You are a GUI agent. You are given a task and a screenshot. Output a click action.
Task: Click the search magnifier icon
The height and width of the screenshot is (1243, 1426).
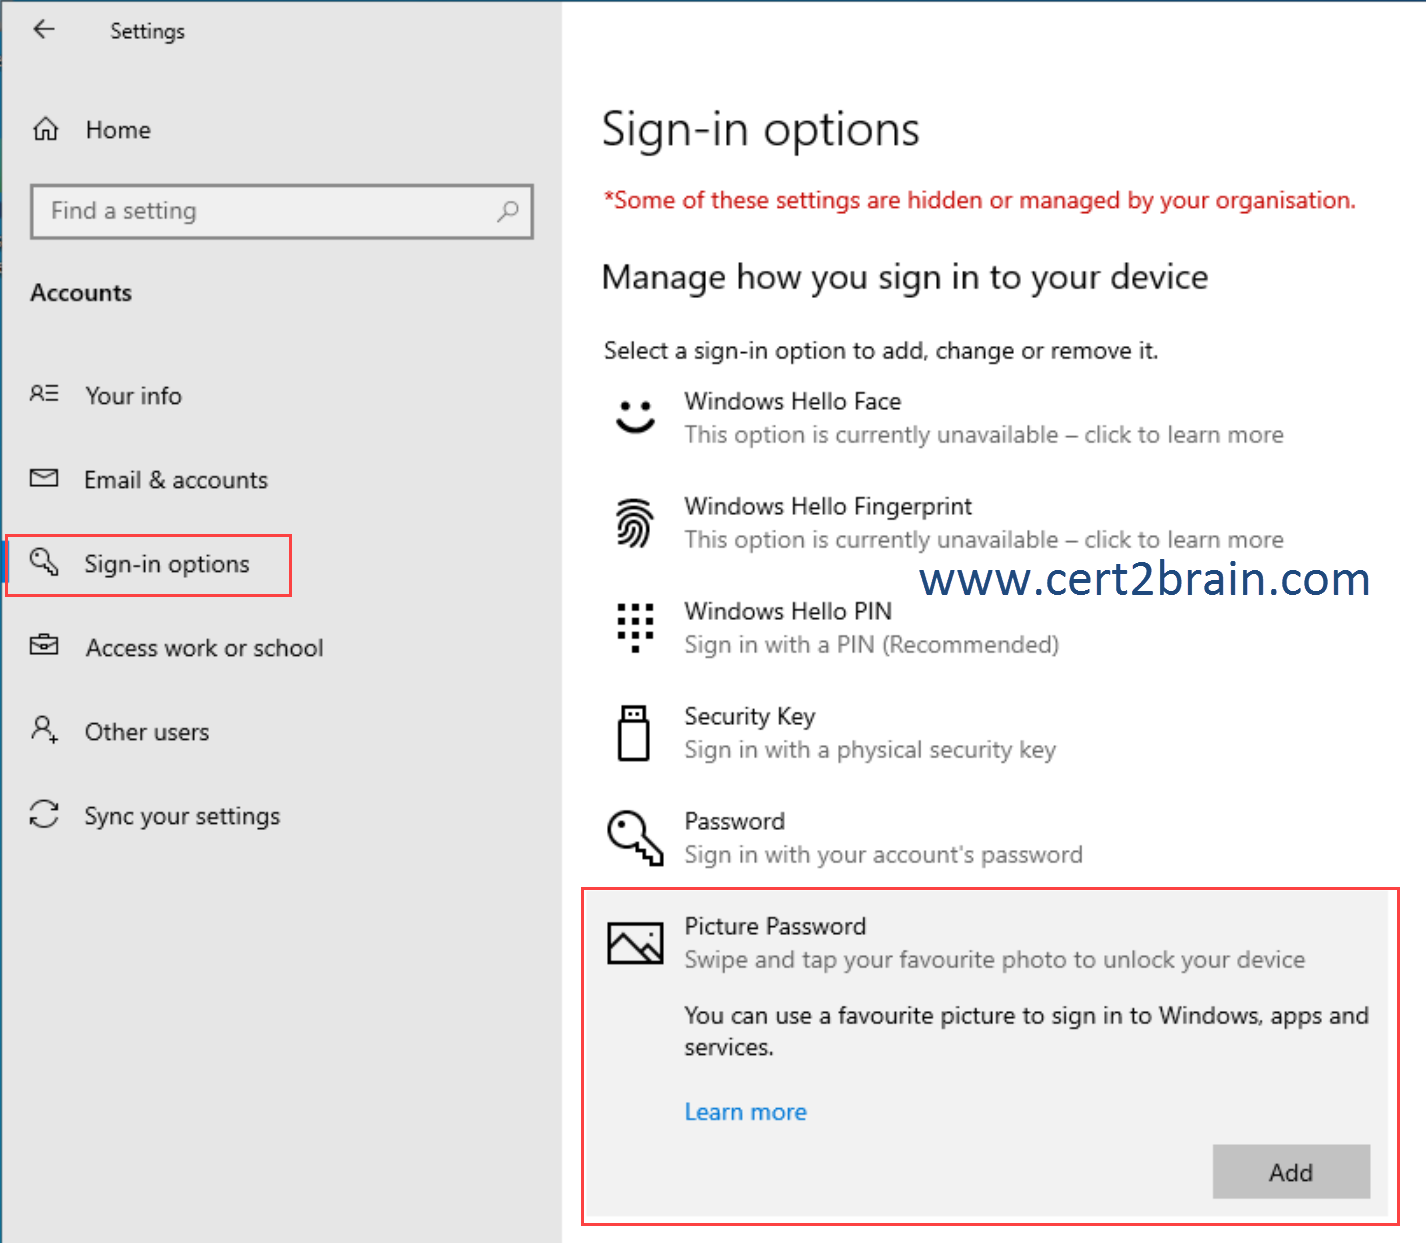click(508, 211)
